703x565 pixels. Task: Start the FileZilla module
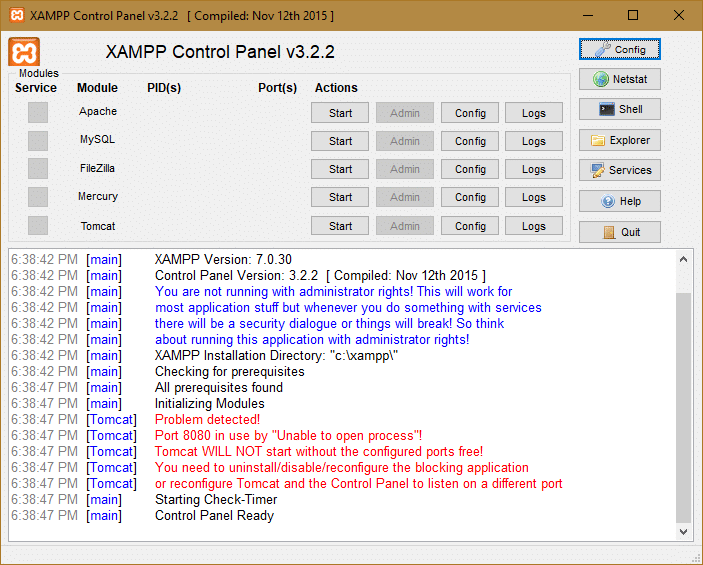pos(340,170)
